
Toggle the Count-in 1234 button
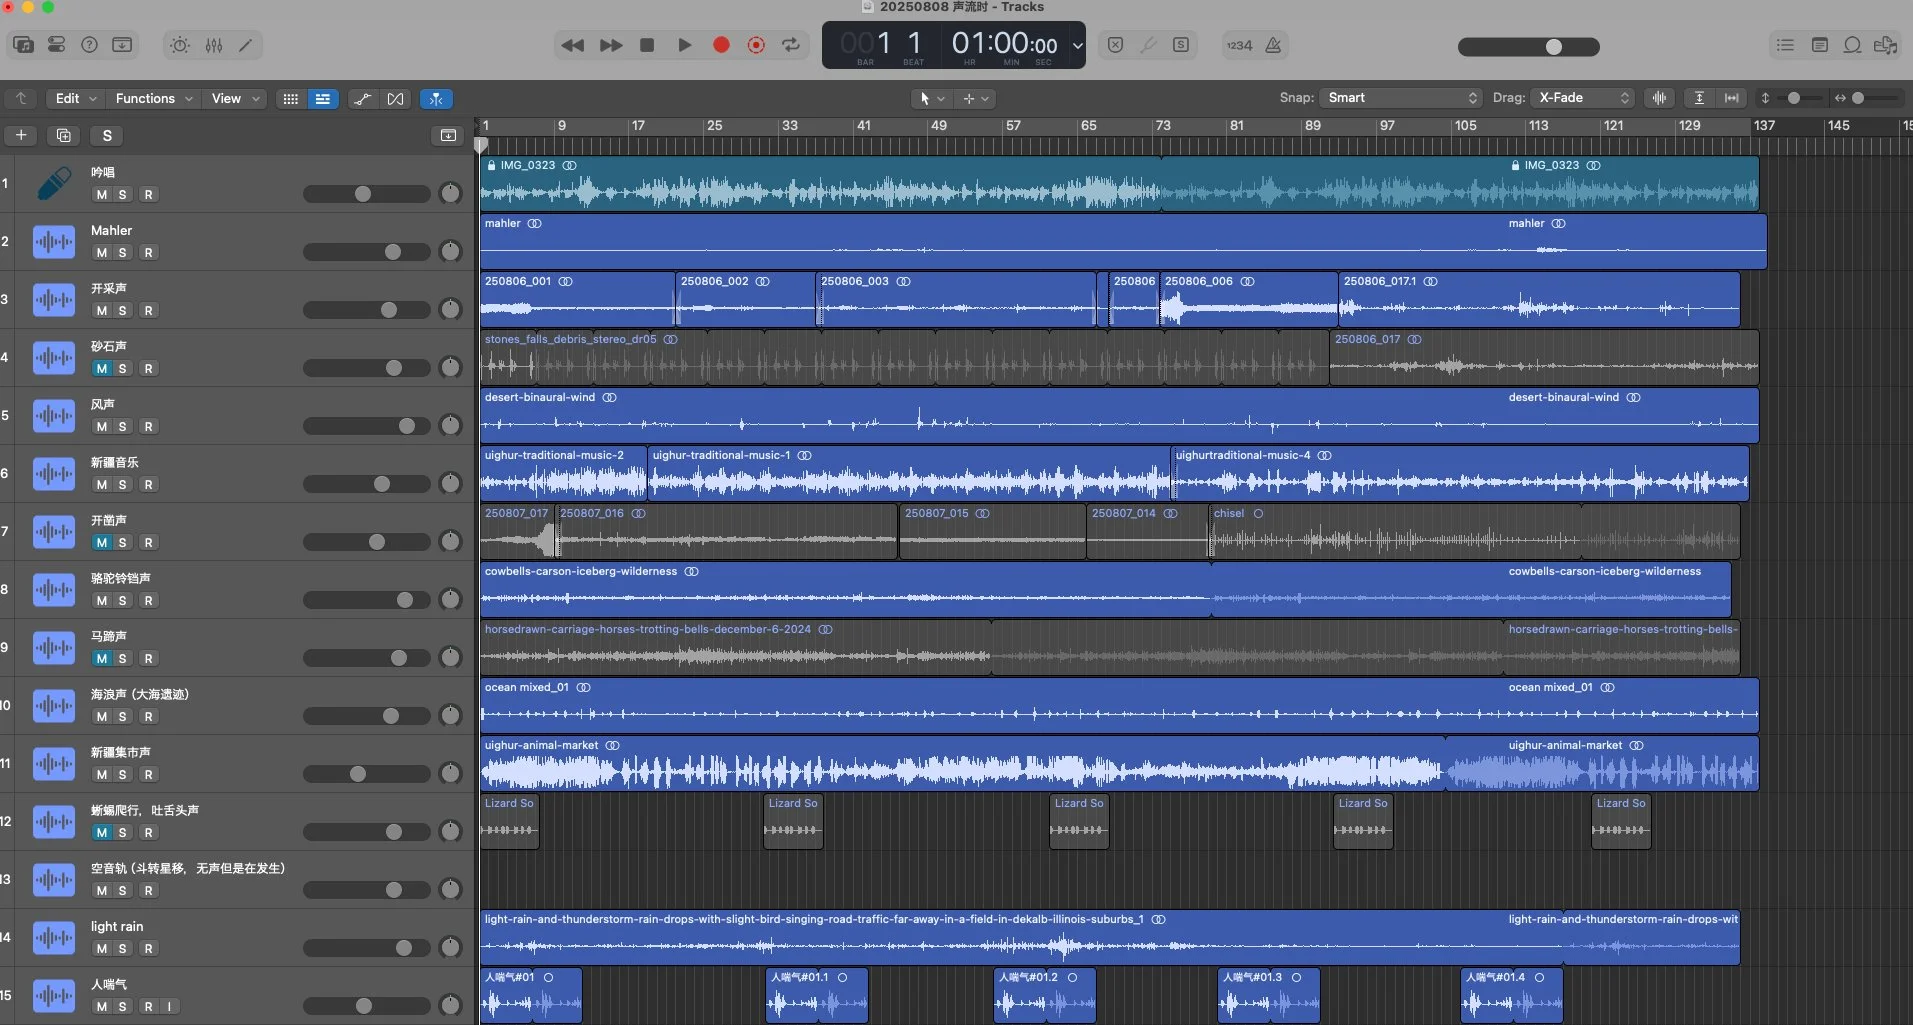pyautogui.click(x=1240, y=45)
